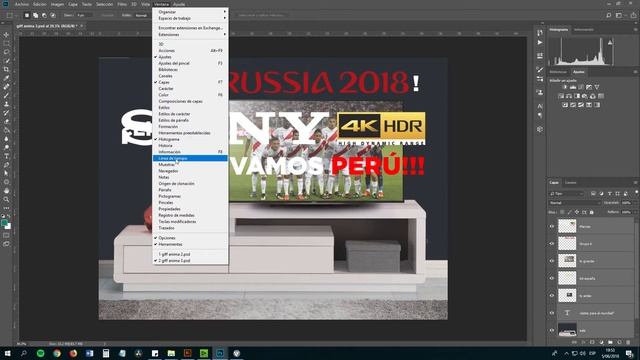Click the background color swatch

coord(9,227)
